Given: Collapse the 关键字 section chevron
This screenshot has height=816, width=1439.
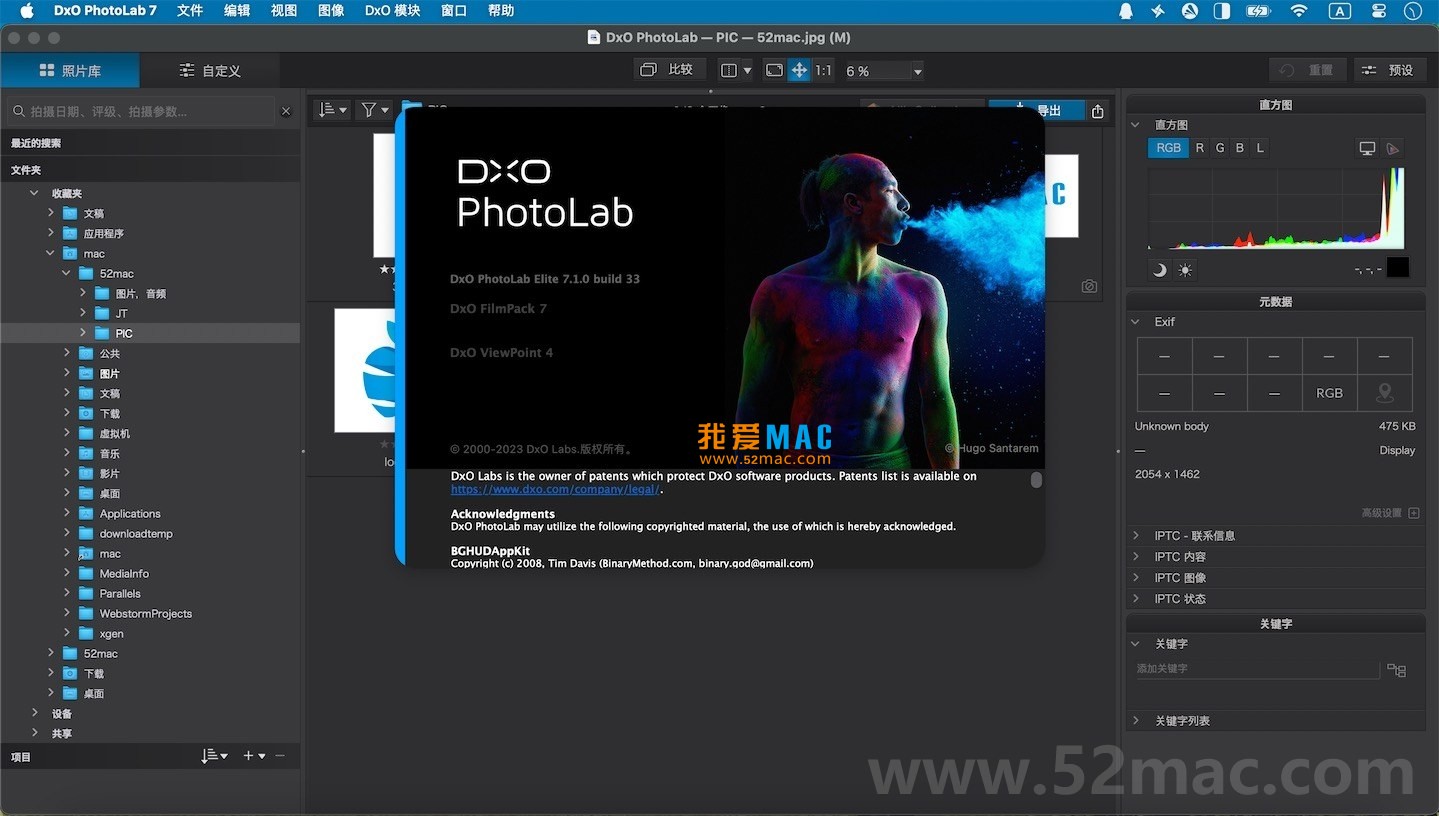Looking at the screenshot, I should (x=1136, y=644).
